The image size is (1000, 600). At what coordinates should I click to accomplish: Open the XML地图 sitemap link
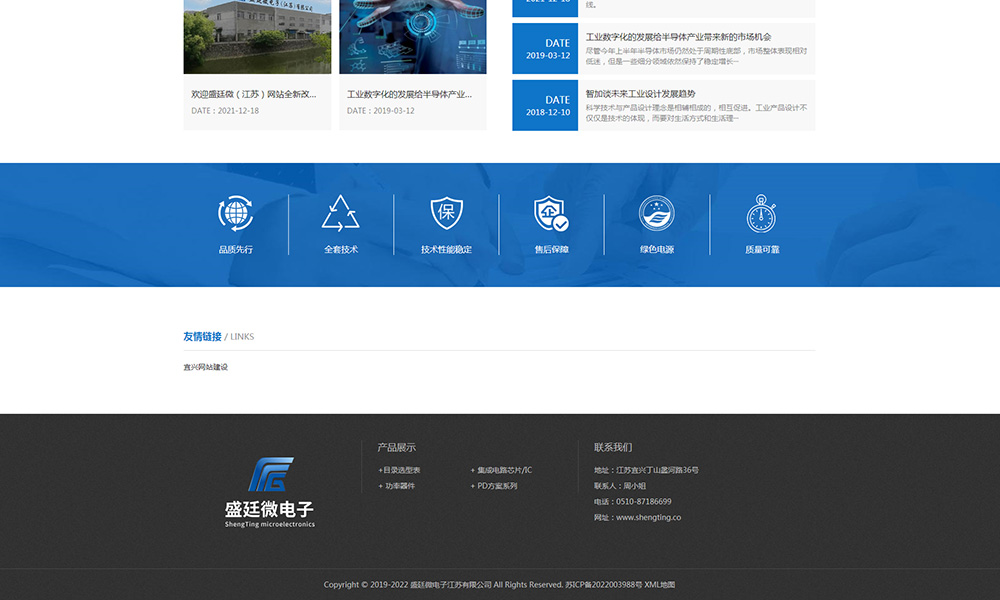pos(659,585)
